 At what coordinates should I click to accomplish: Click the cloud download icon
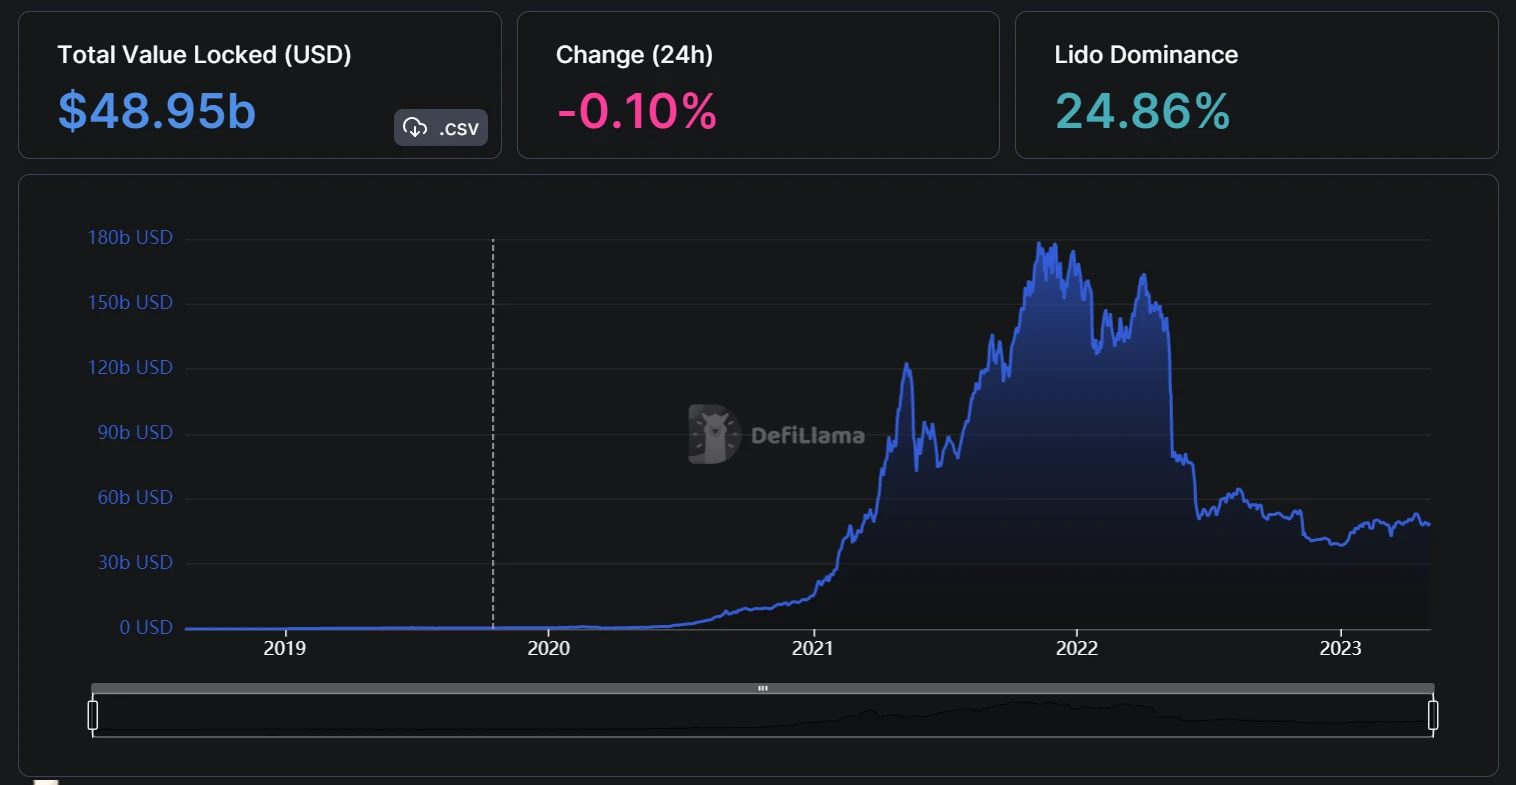click(414, 128)
